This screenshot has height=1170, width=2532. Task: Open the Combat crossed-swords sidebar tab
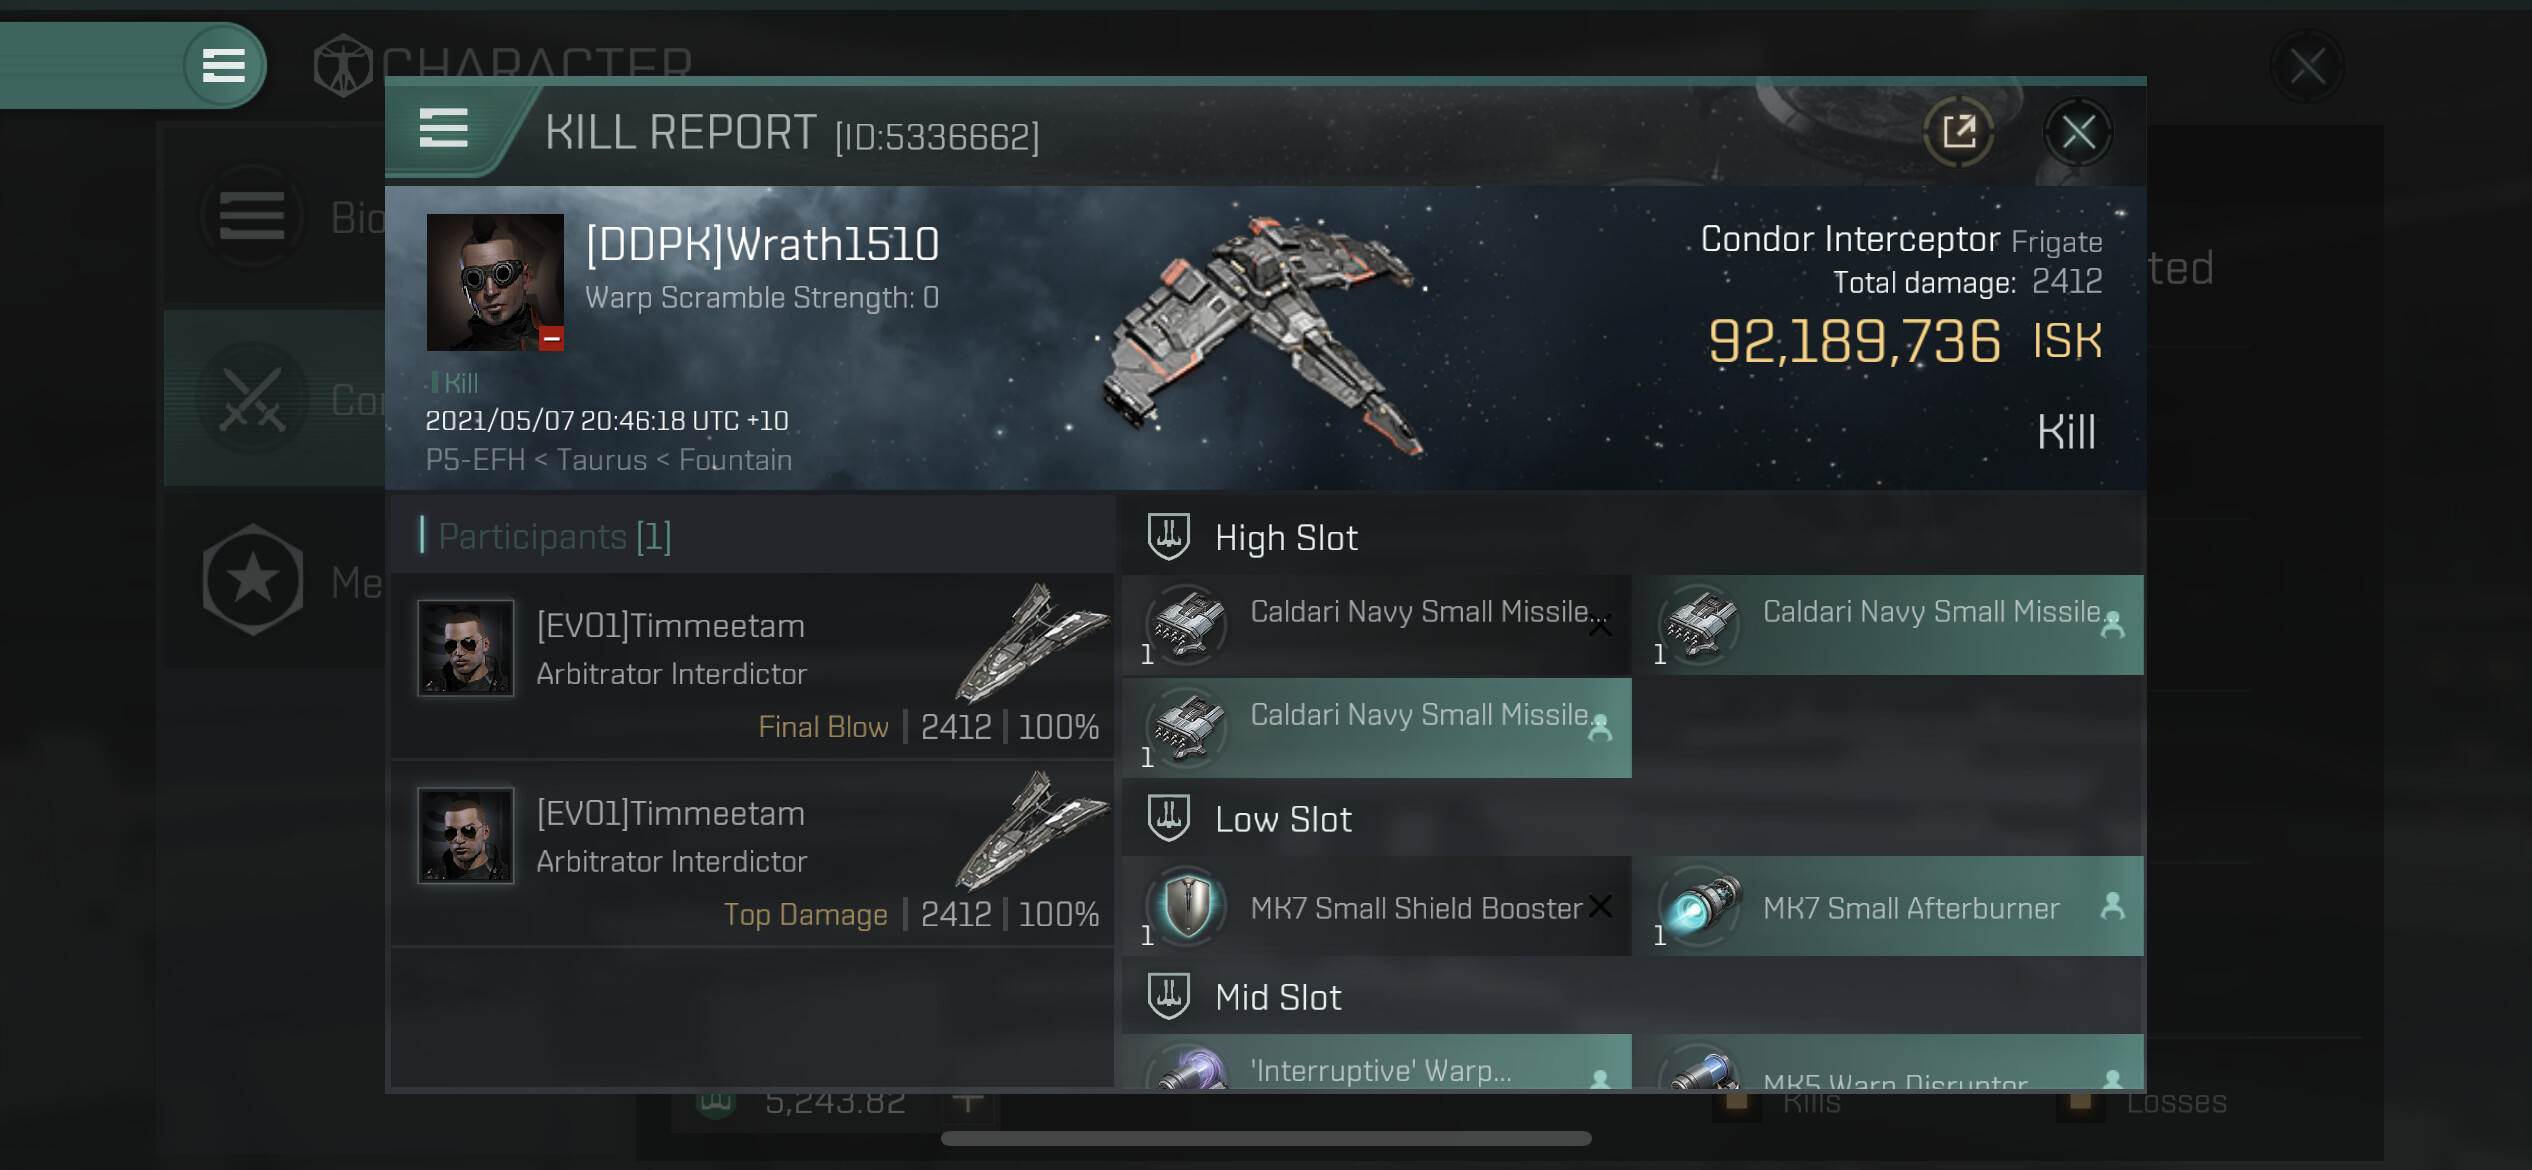(275, 399)
